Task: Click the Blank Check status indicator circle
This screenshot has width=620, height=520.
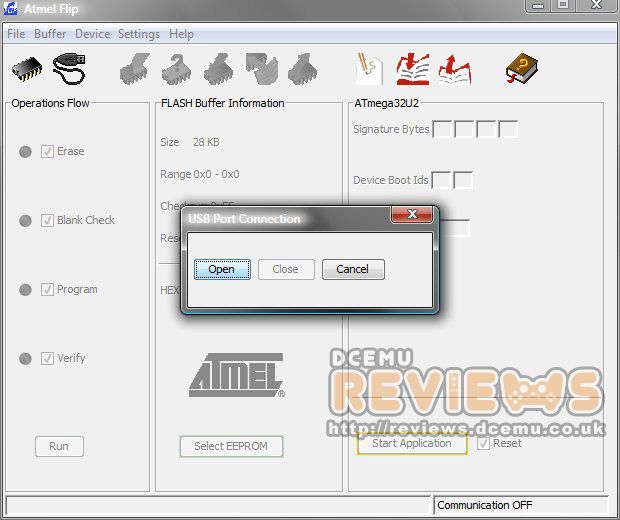Action: [x=25, y=221]
